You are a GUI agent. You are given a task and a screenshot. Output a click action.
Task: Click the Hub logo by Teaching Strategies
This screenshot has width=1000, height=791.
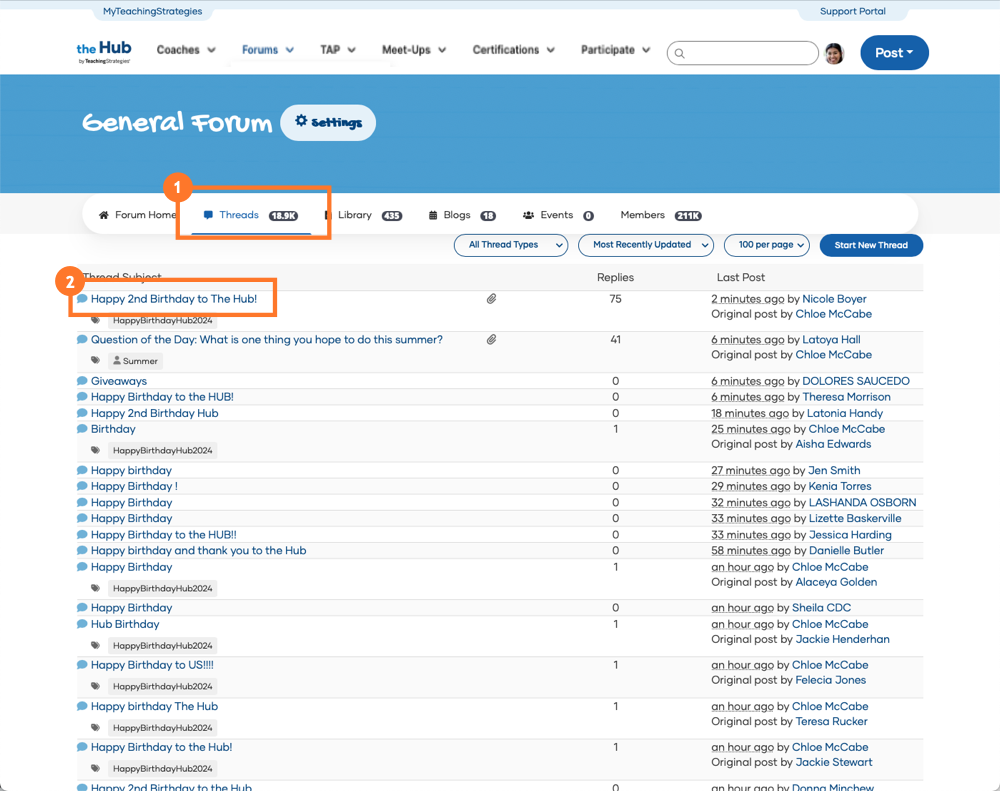(x=104, y=52)
